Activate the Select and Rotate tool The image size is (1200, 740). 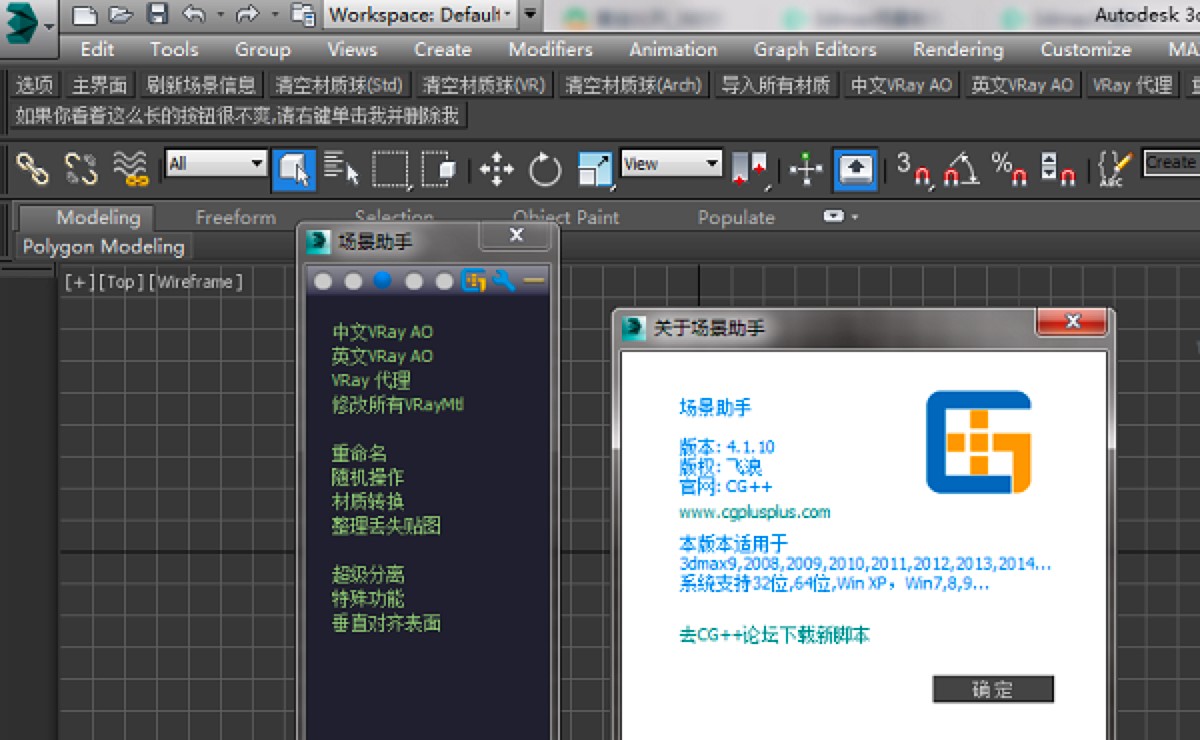click(545, 169)
